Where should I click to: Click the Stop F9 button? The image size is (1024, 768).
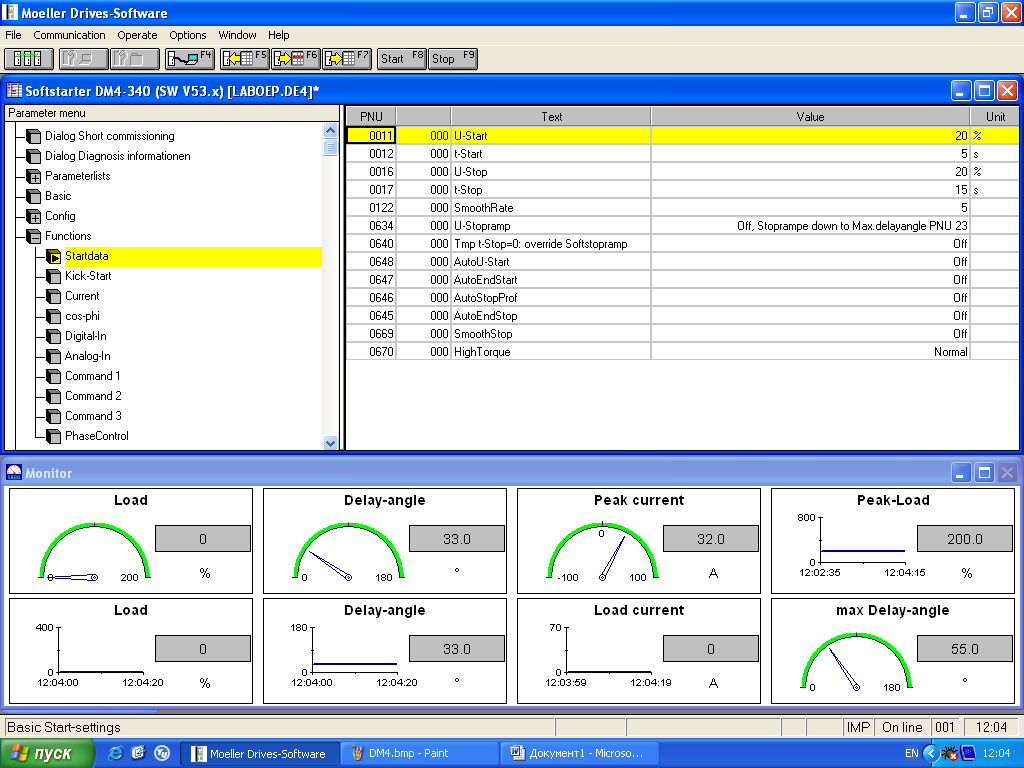[453, 59]
